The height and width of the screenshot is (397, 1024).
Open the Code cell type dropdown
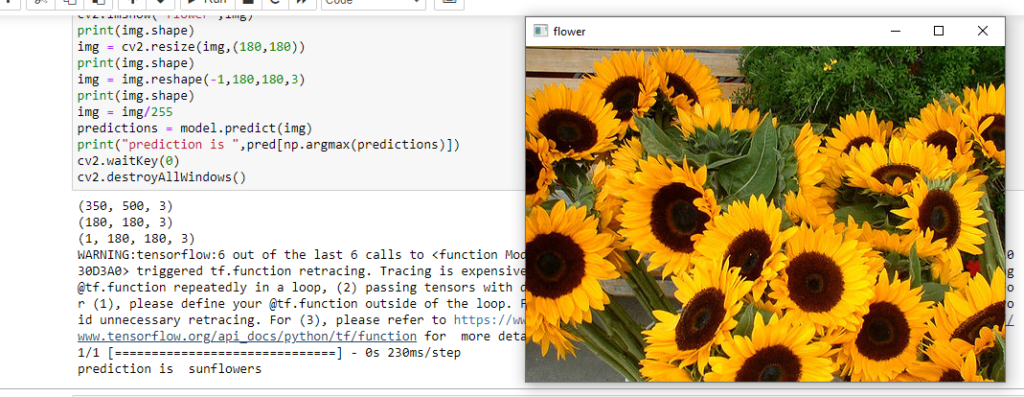374,3
